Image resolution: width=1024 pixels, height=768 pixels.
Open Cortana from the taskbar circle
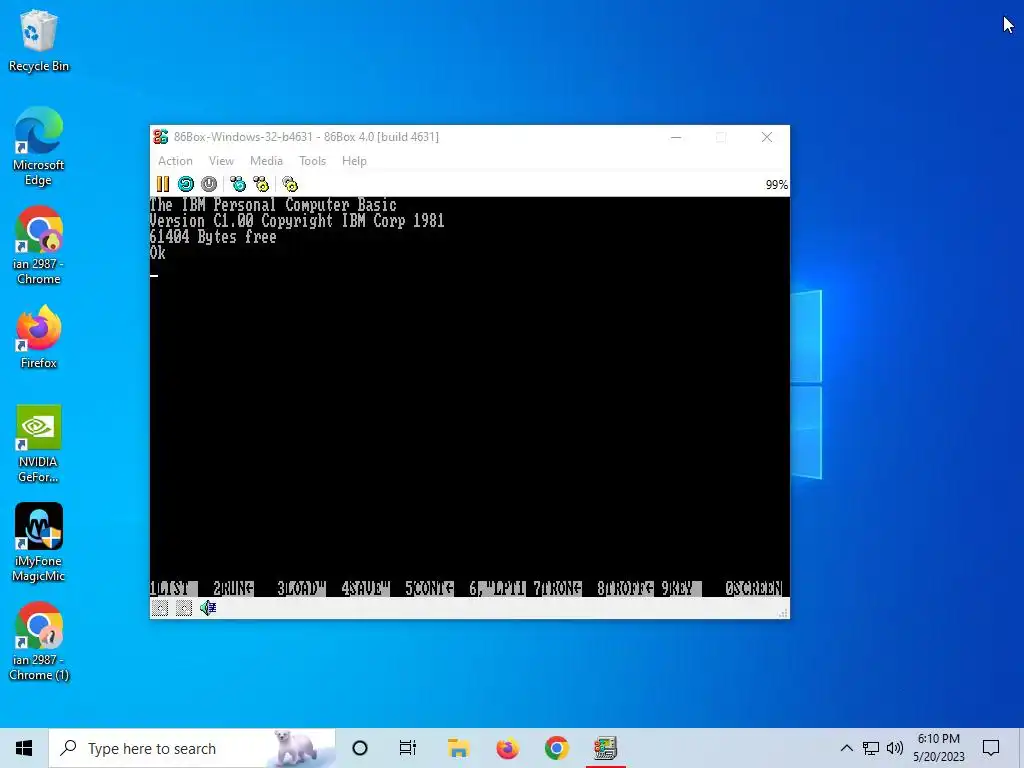(x=360, y=748)
